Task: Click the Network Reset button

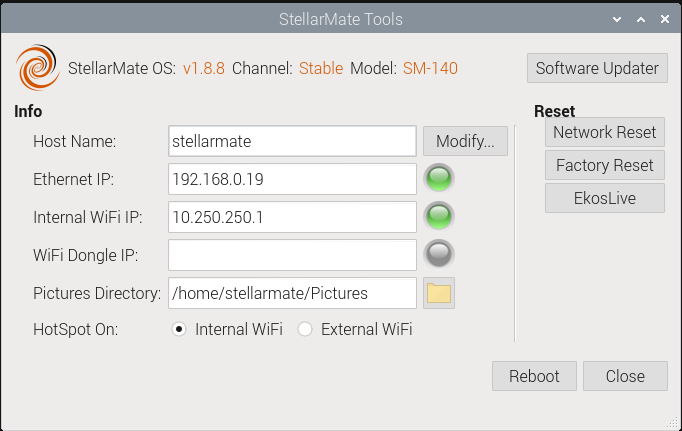Action: [605, 132]
